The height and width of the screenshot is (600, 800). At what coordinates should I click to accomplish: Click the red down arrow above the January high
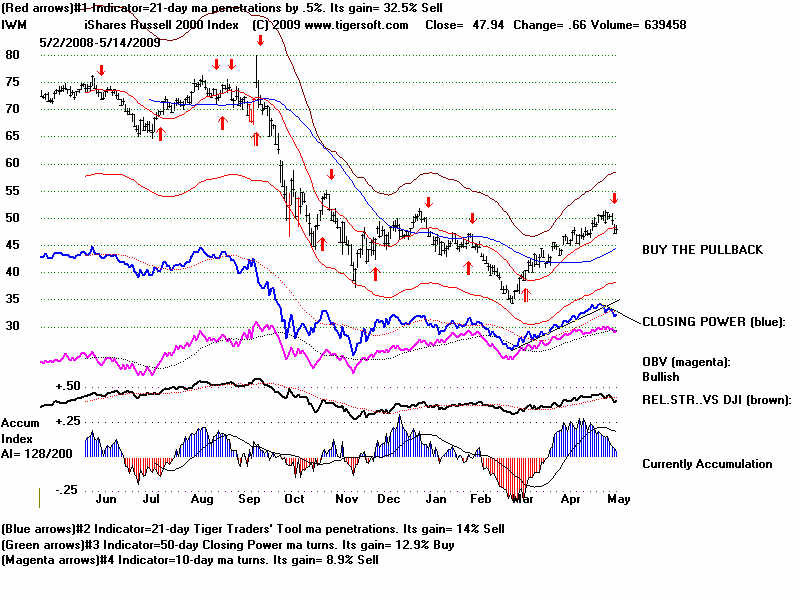pos(427,201)
